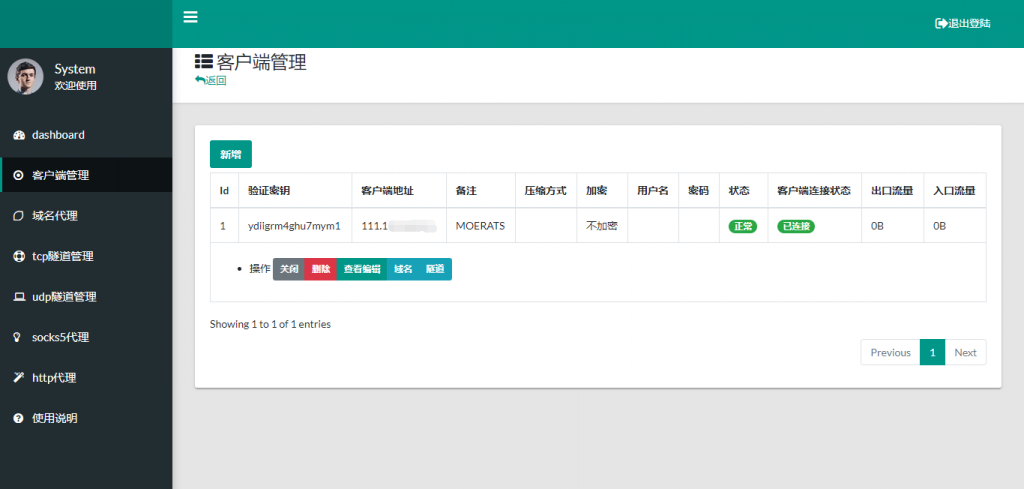The image size is (1024, 489).
Task: Open the 使用说明 help menu item
Action: point(54,418)
